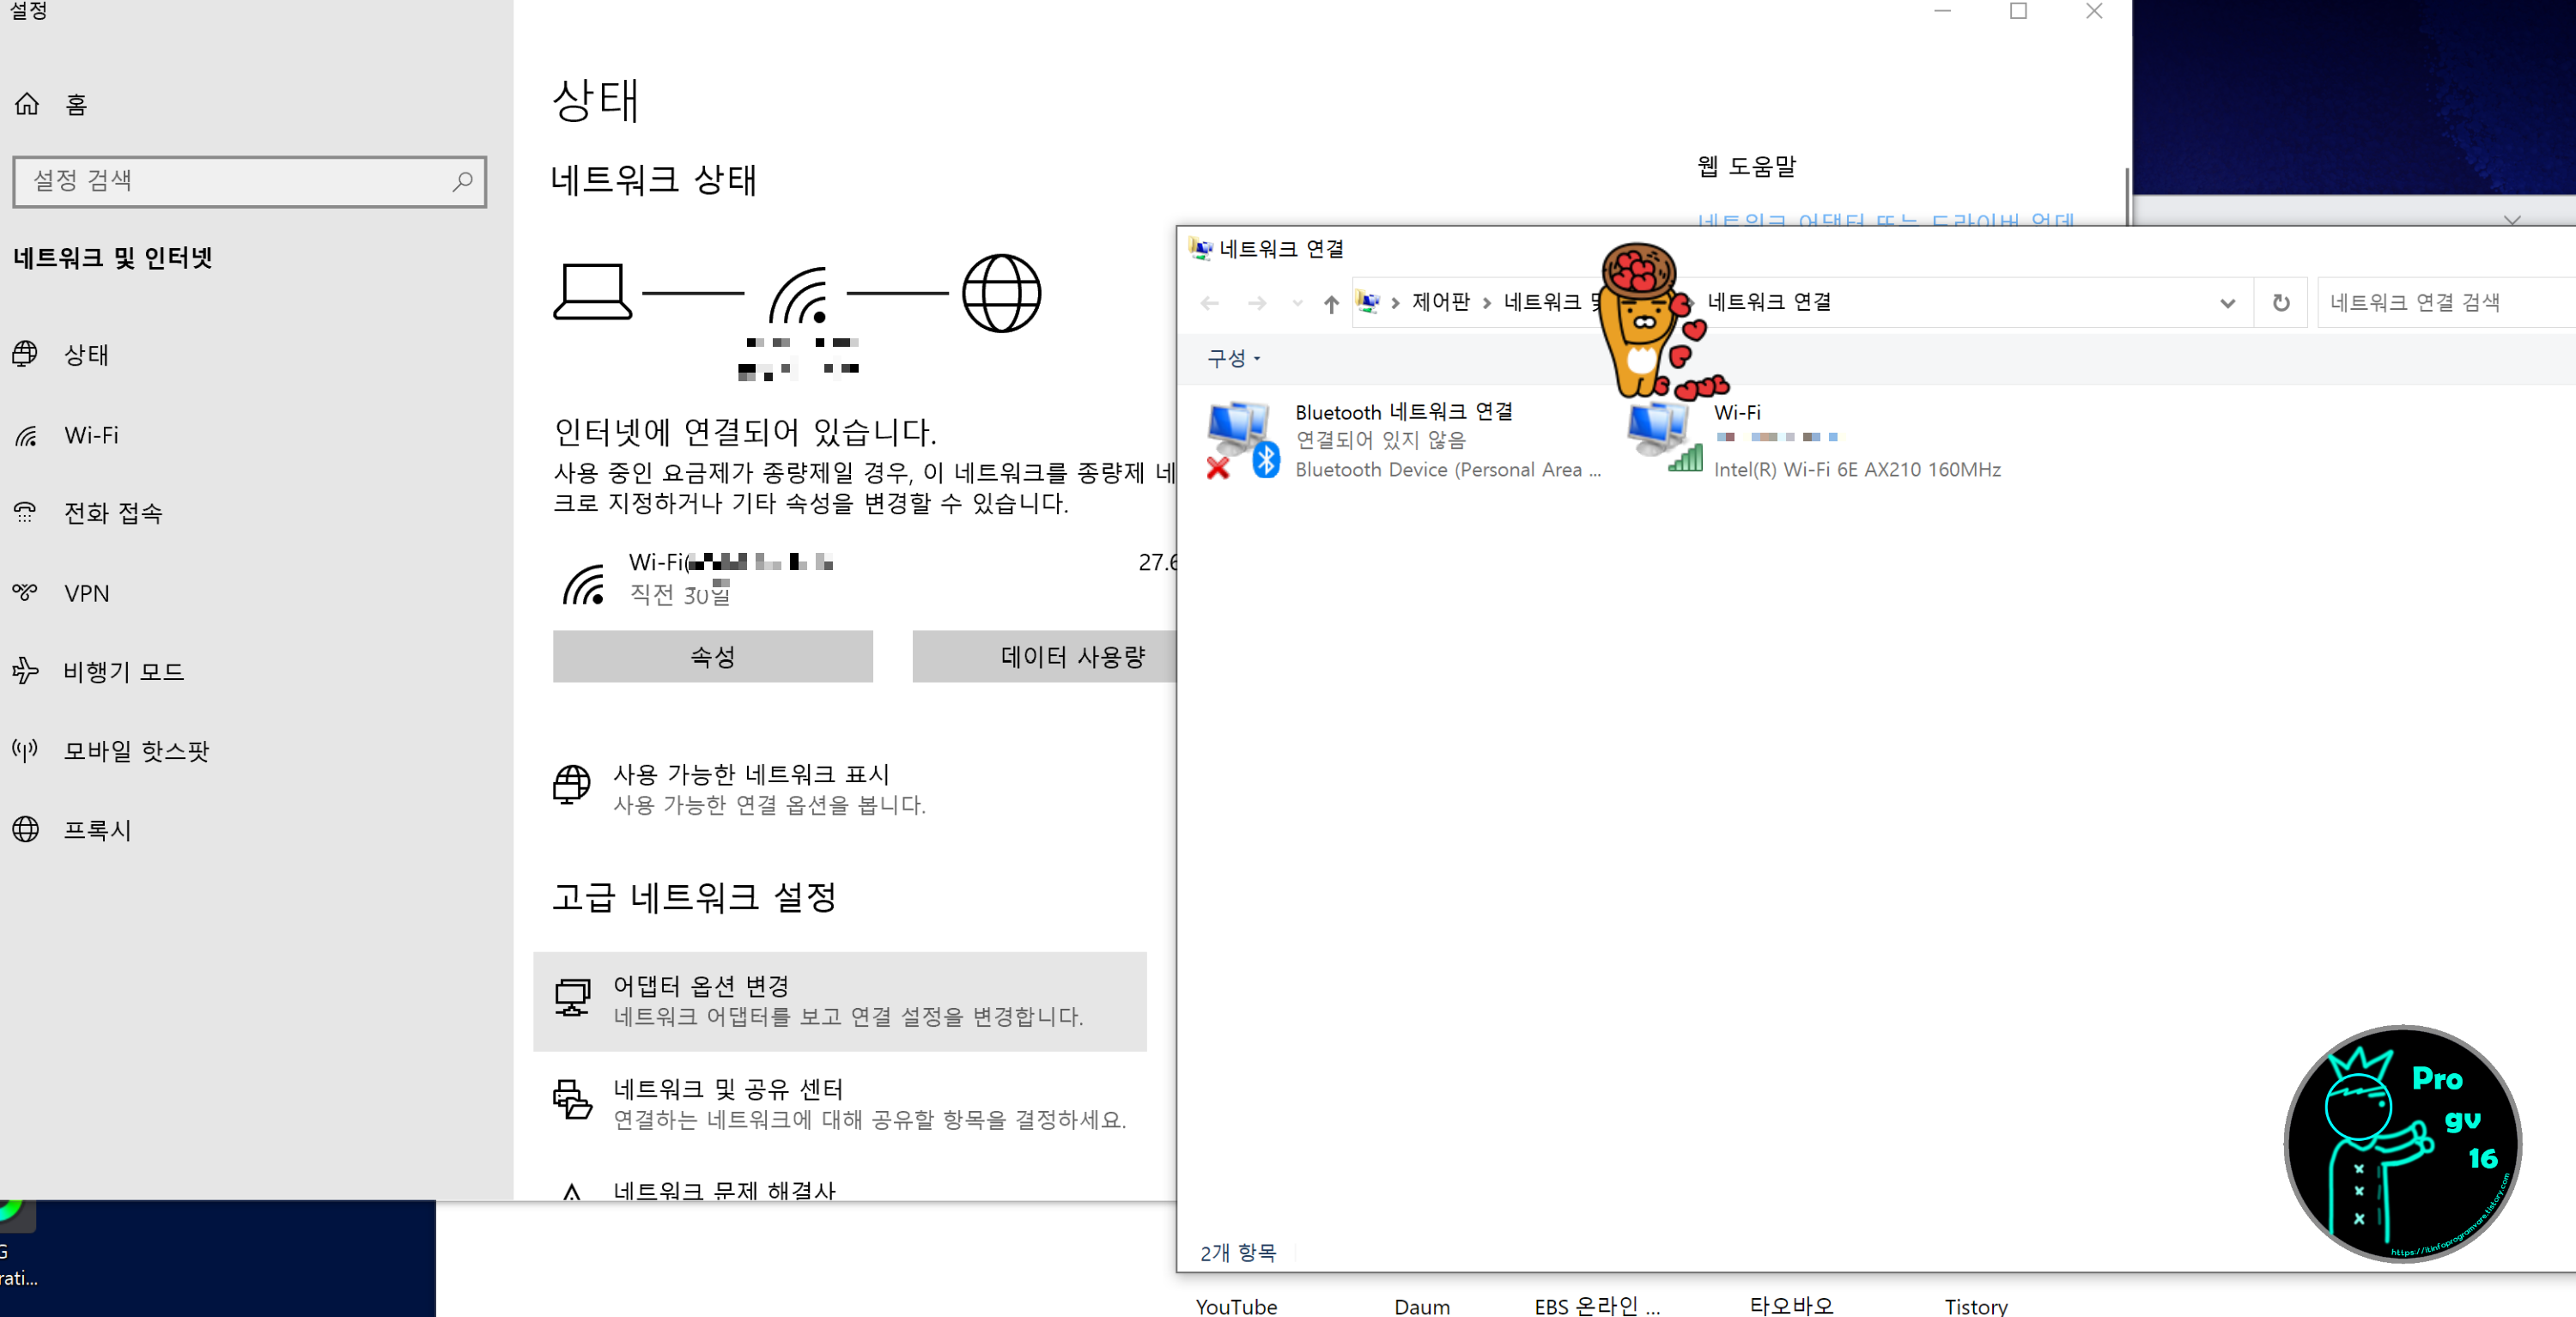The image size is (2576, 1317).
Task: Expand the recent locations dropdown arrow
Action: tap(1296, 303)
